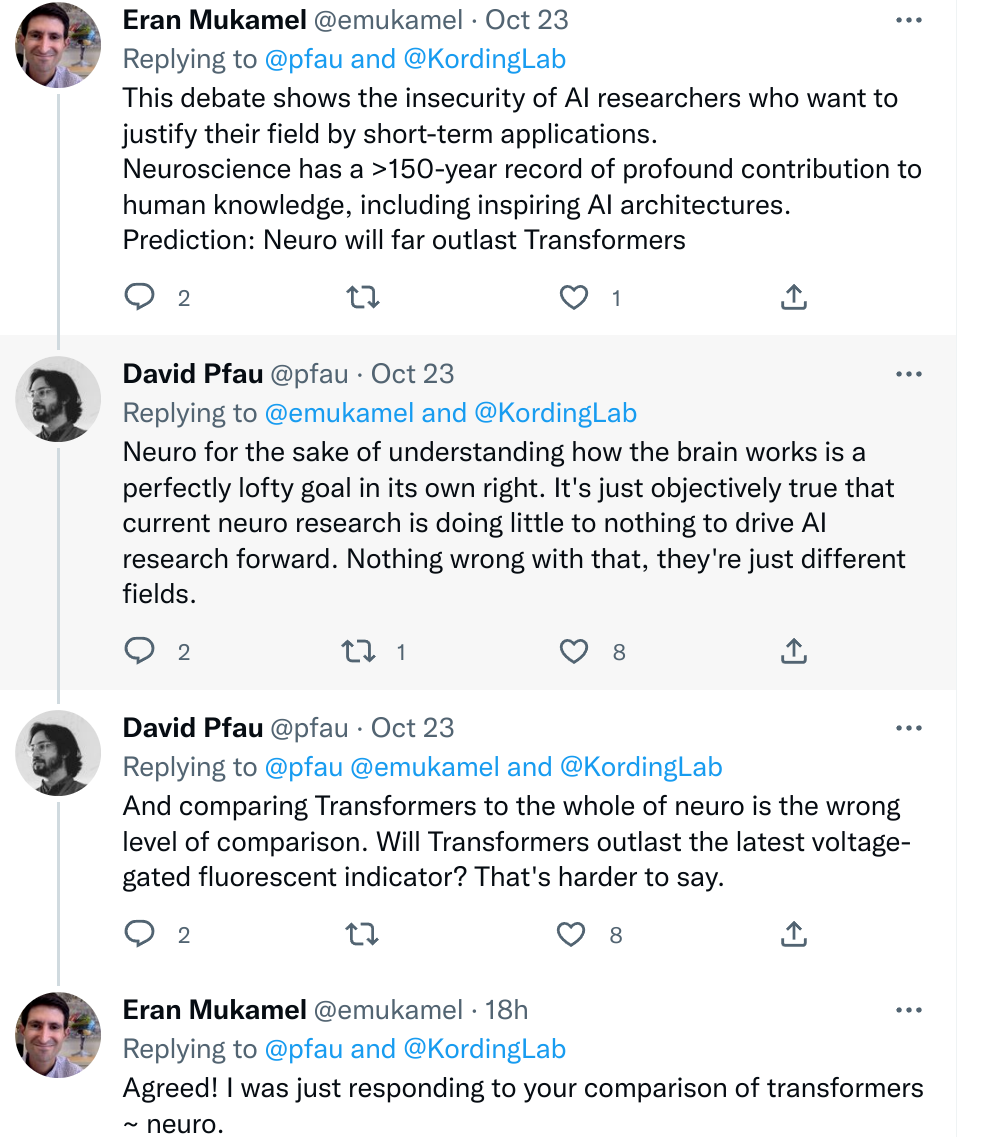Like the voltage-gated fluorescent indicator tweet

tap(571, 934)
